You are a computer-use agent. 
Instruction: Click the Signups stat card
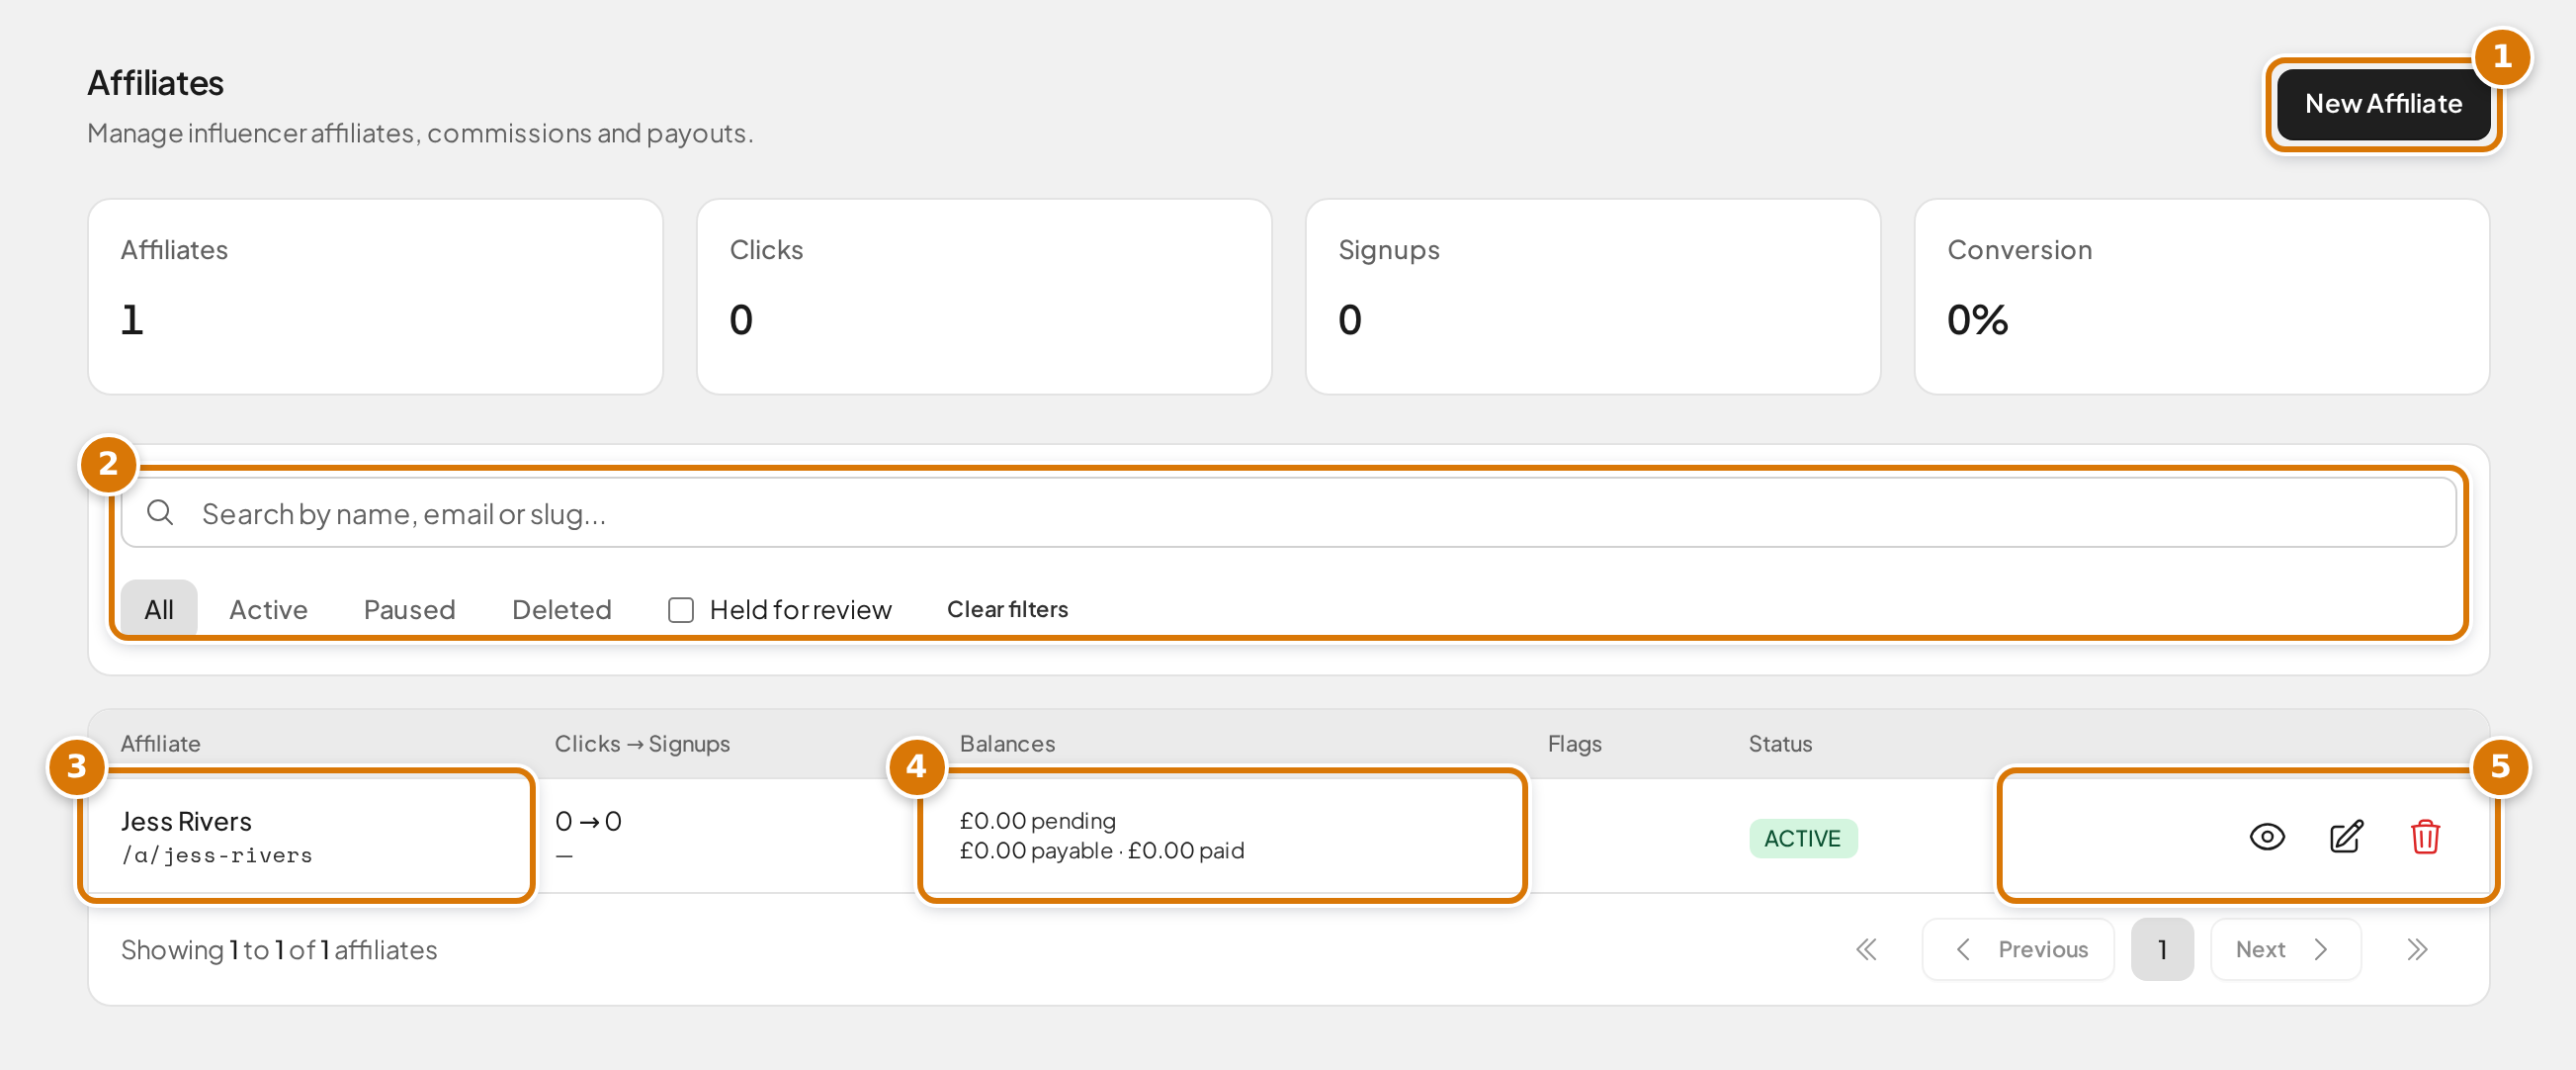tap(1592, 296)
